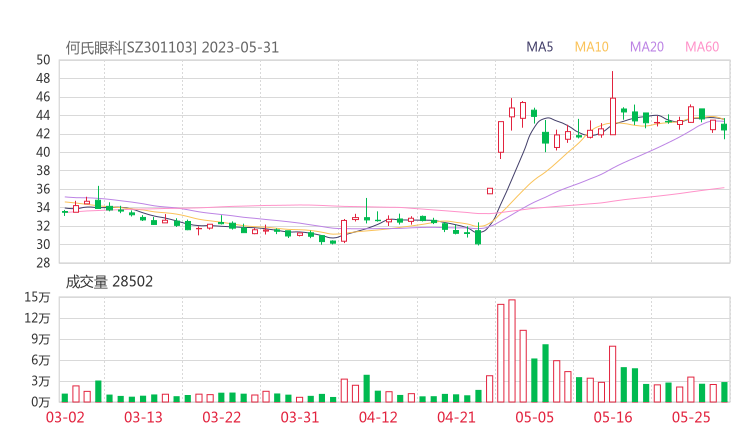
Task: Click the 36 price axis label
Action: pyautogui.click(x=43, y=189)
